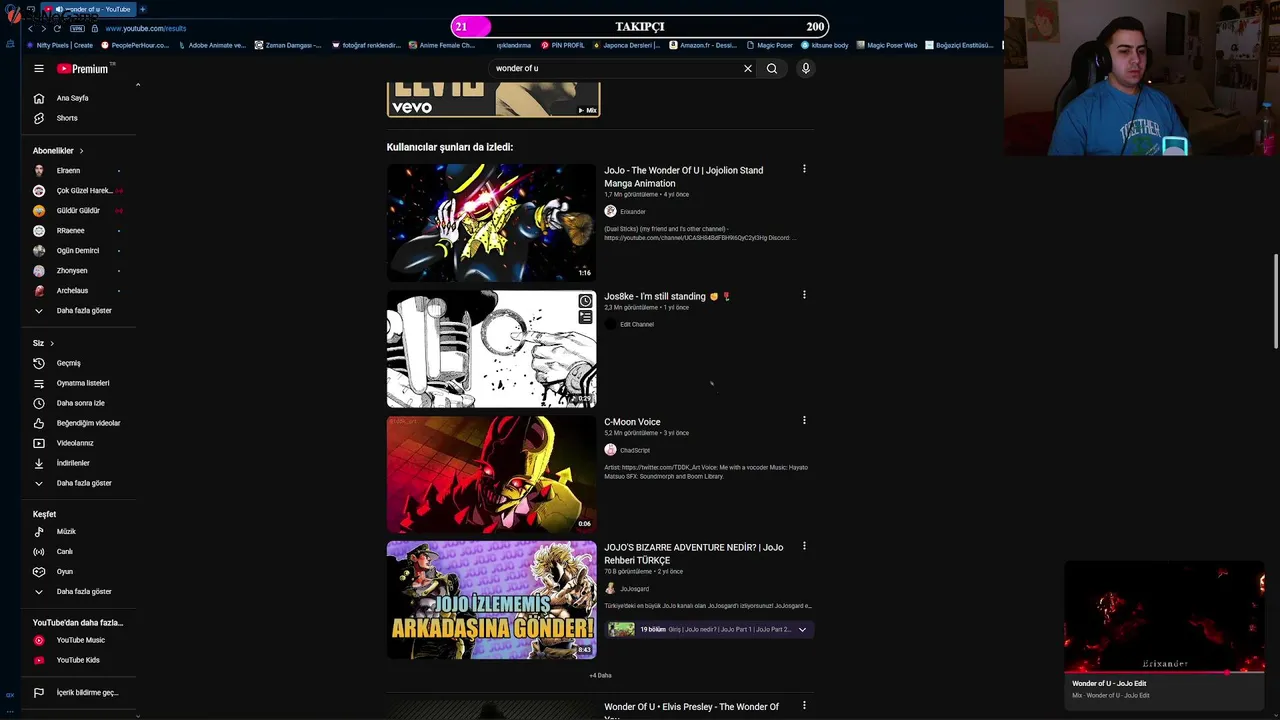This screenshot has width=1280, height=720.
Task: Open options menu for Jos8ke video
Action: tap(804, 295)
